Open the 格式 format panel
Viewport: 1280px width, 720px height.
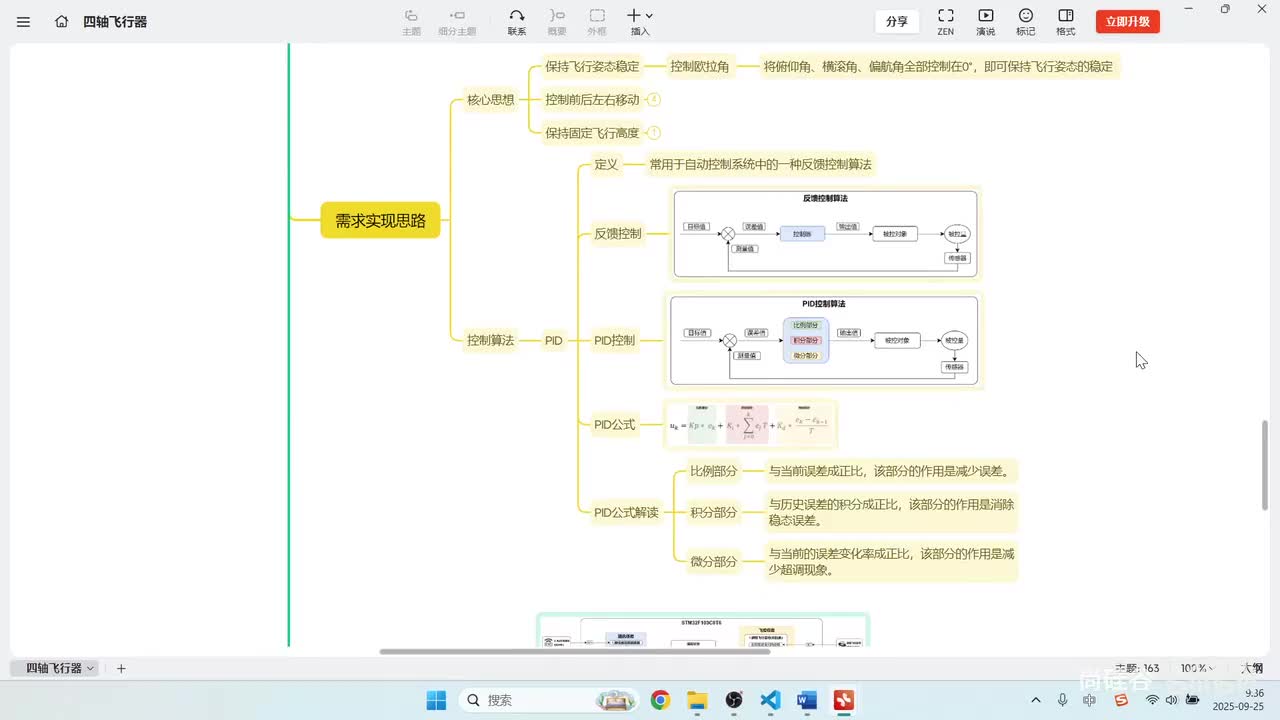1066,22
